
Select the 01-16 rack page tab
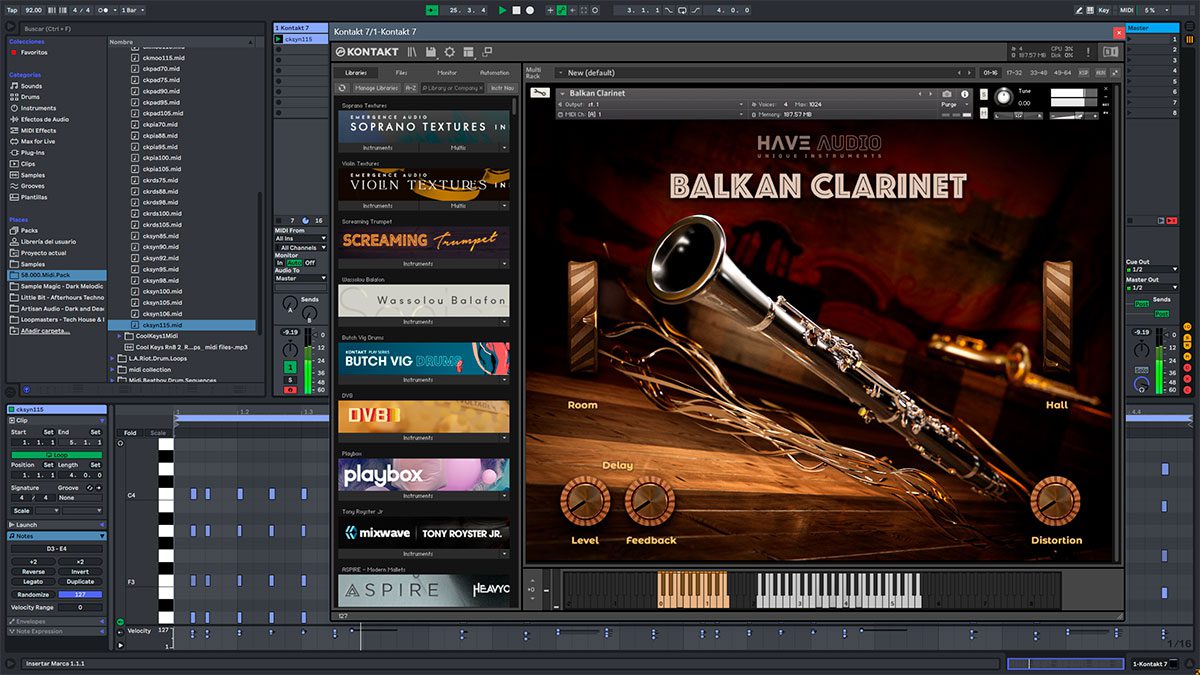(x=990, y=73)
